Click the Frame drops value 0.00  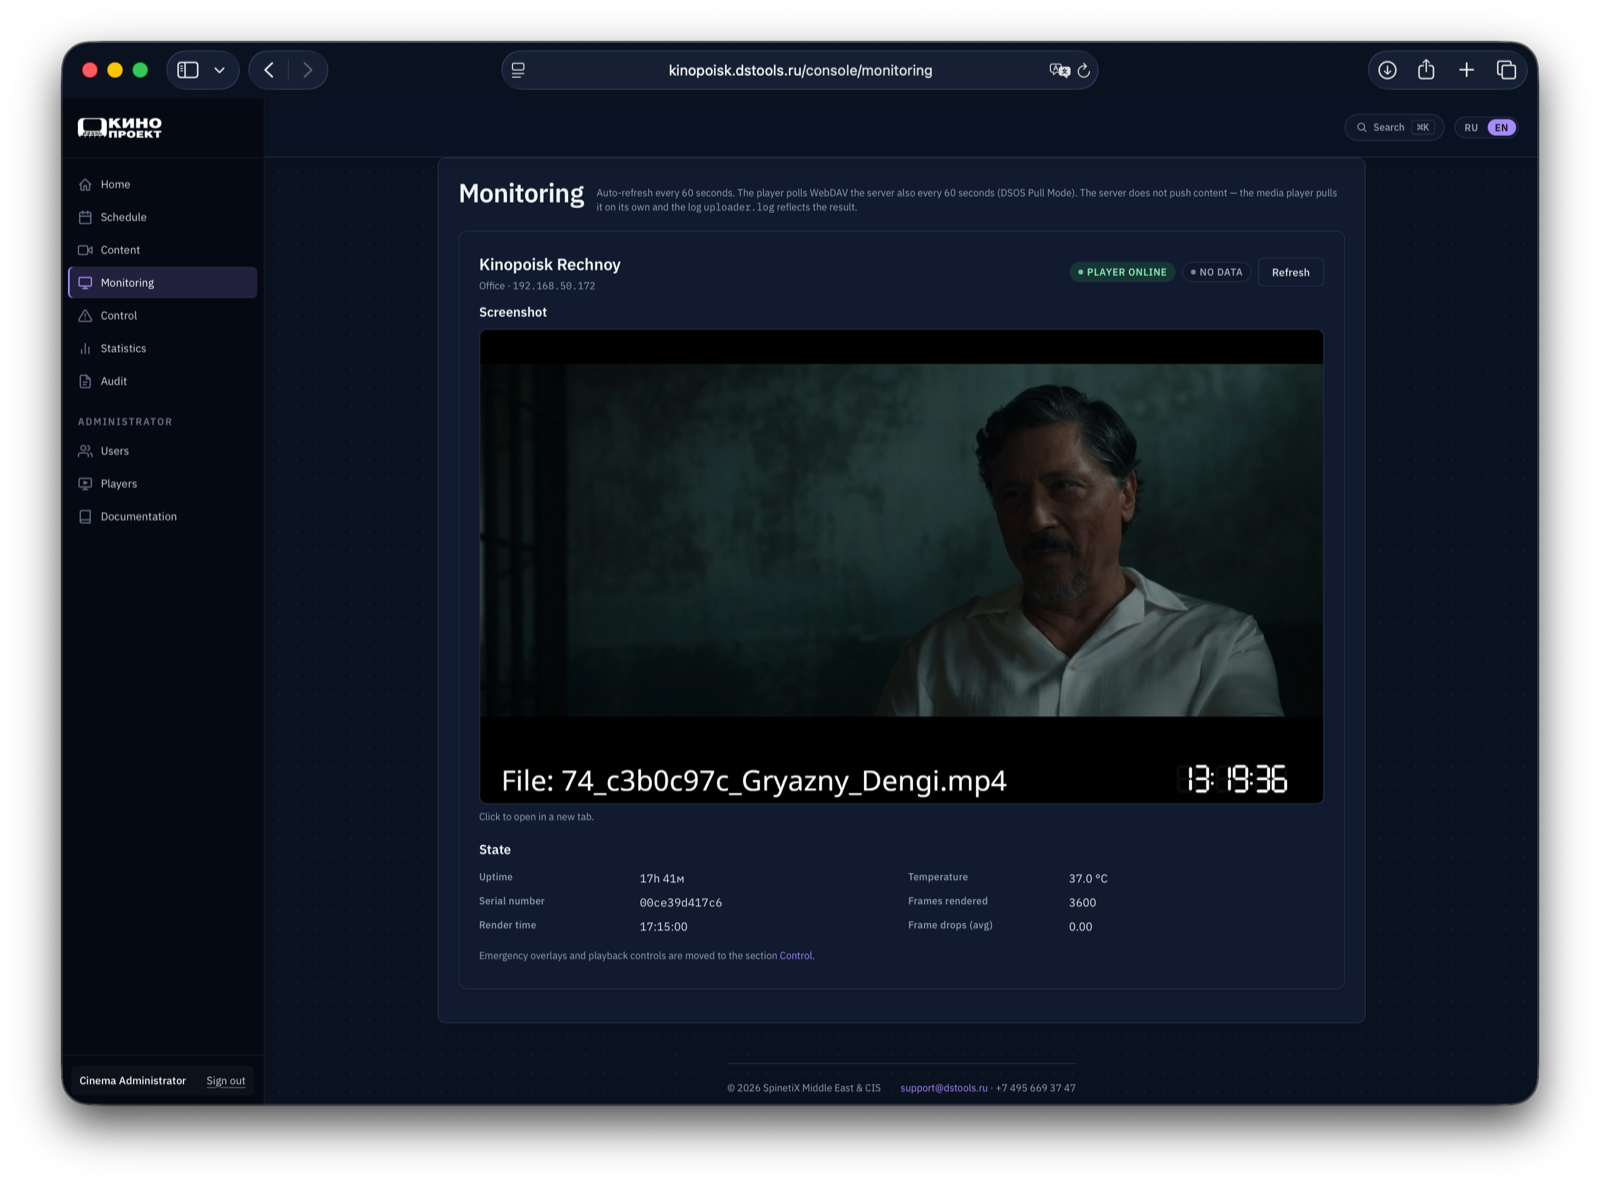(1080, 927)
